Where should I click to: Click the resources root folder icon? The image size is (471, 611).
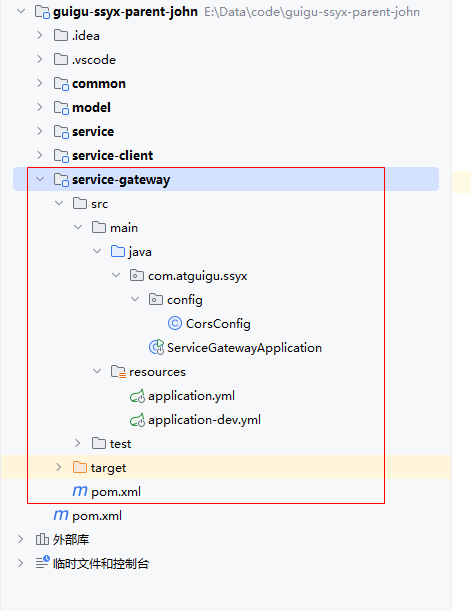118,372
